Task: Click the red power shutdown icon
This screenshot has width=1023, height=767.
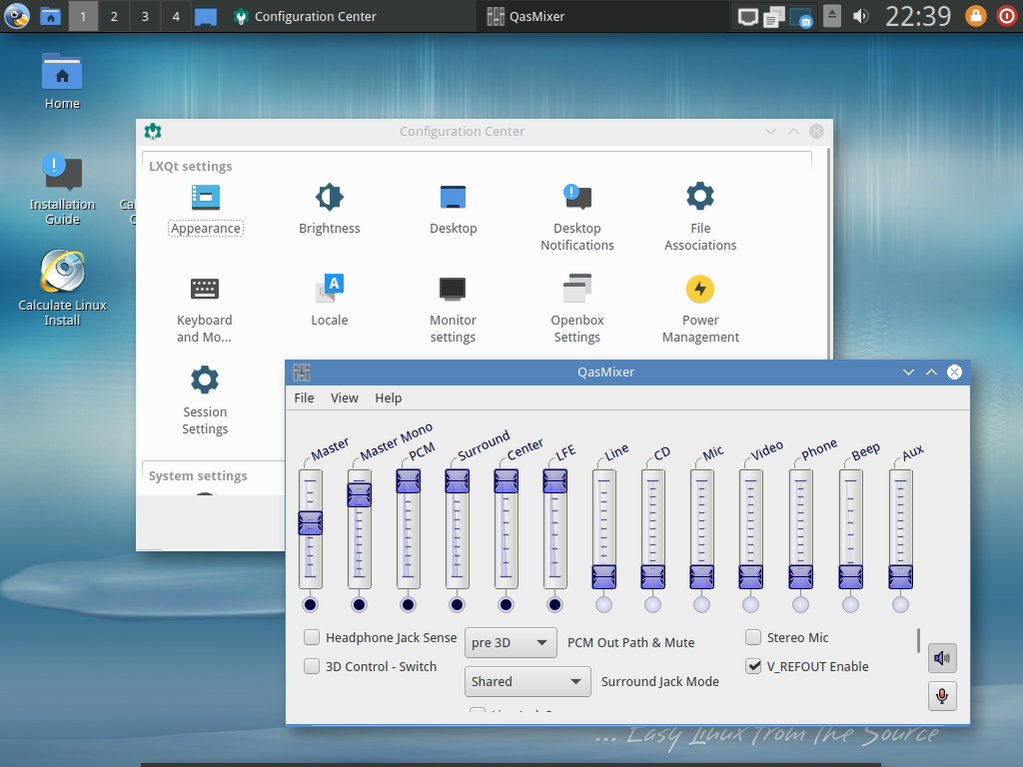Action: pyautogui.click(x=1007, y=16)
